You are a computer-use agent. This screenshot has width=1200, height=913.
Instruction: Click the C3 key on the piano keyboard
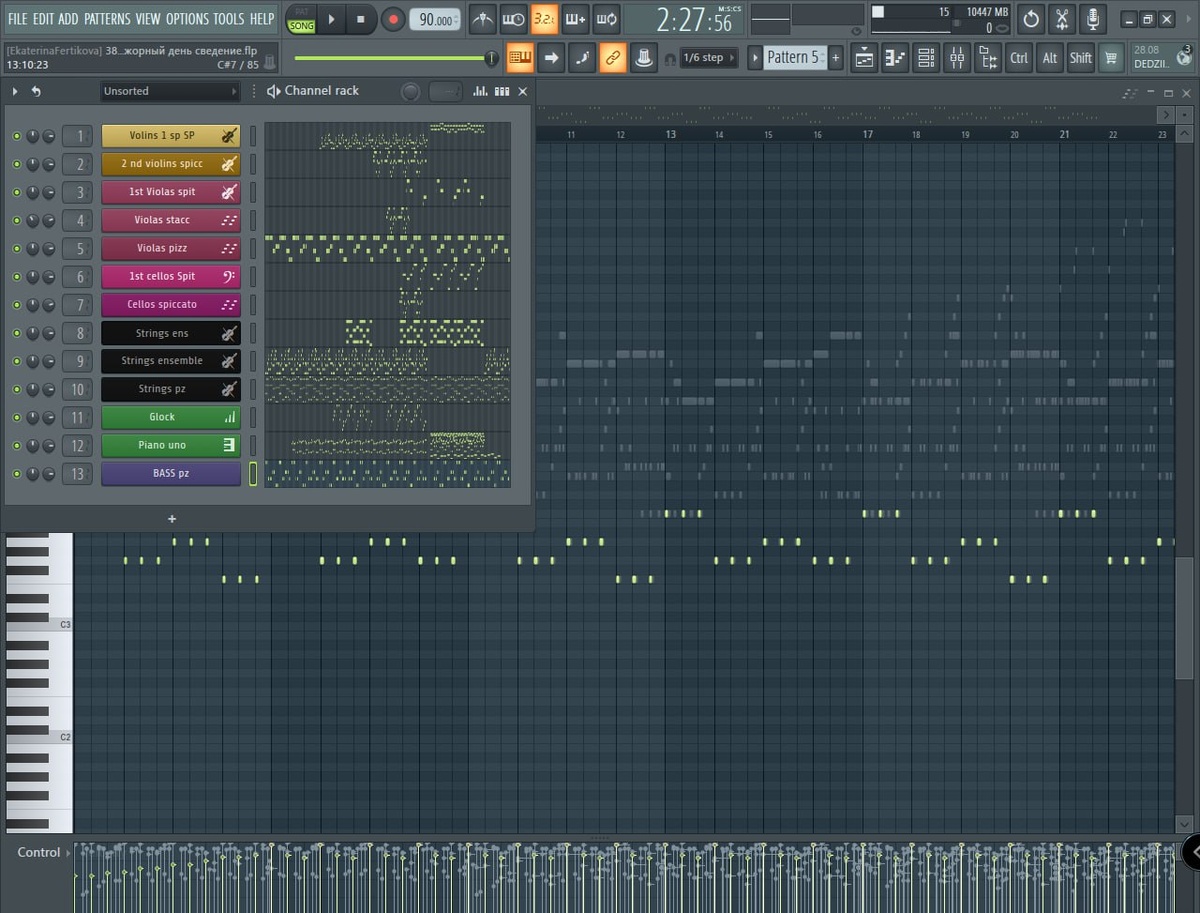pos(40,624)
